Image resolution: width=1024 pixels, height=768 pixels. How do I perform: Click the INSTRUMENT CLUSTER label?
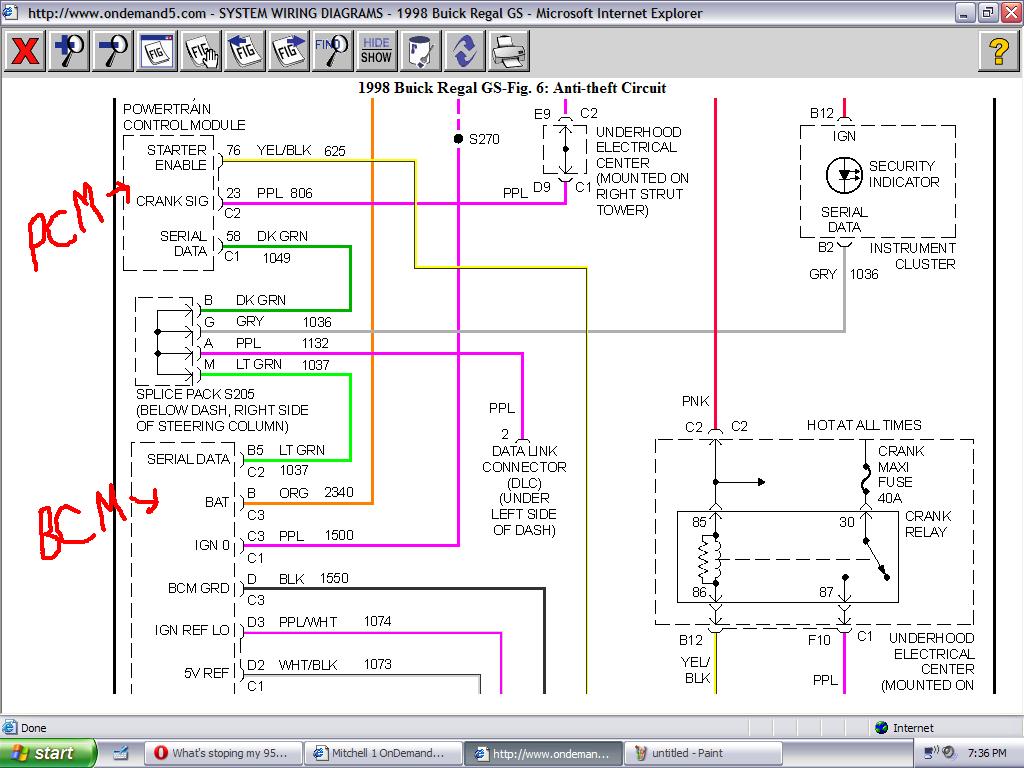click(x=912, y=256)
